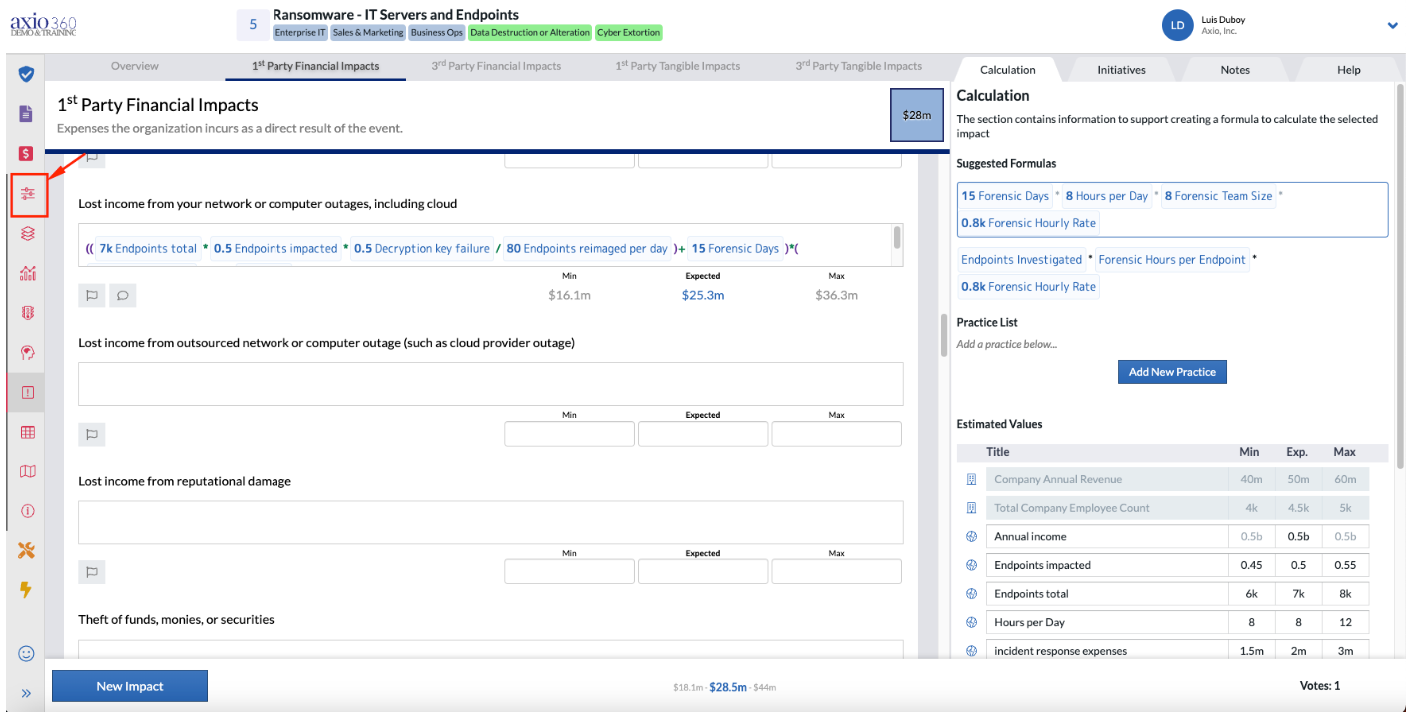Open the shield checkmark icon in sidebar
Viewport: 1420px width, 712px height.
click(27, 74)
